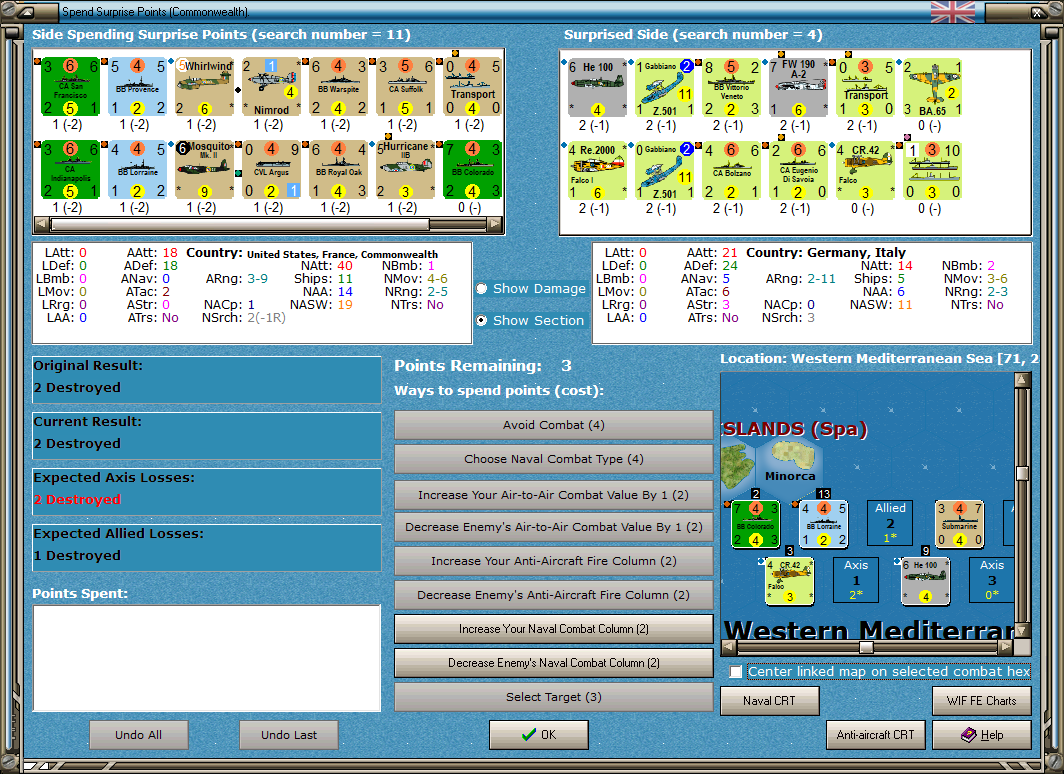The width and height of the screenshot is (1064, 774).
Task: Click right arrow of spending side scrollbar
Action: (x=495, y=224)
